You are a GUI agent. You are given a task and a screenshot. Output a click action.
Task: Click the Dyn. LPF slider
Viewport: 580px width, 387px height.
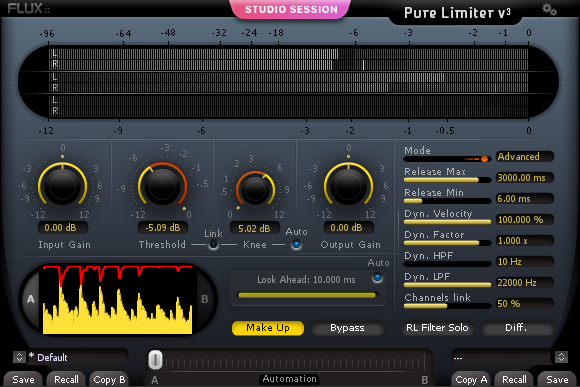[448, 285]
